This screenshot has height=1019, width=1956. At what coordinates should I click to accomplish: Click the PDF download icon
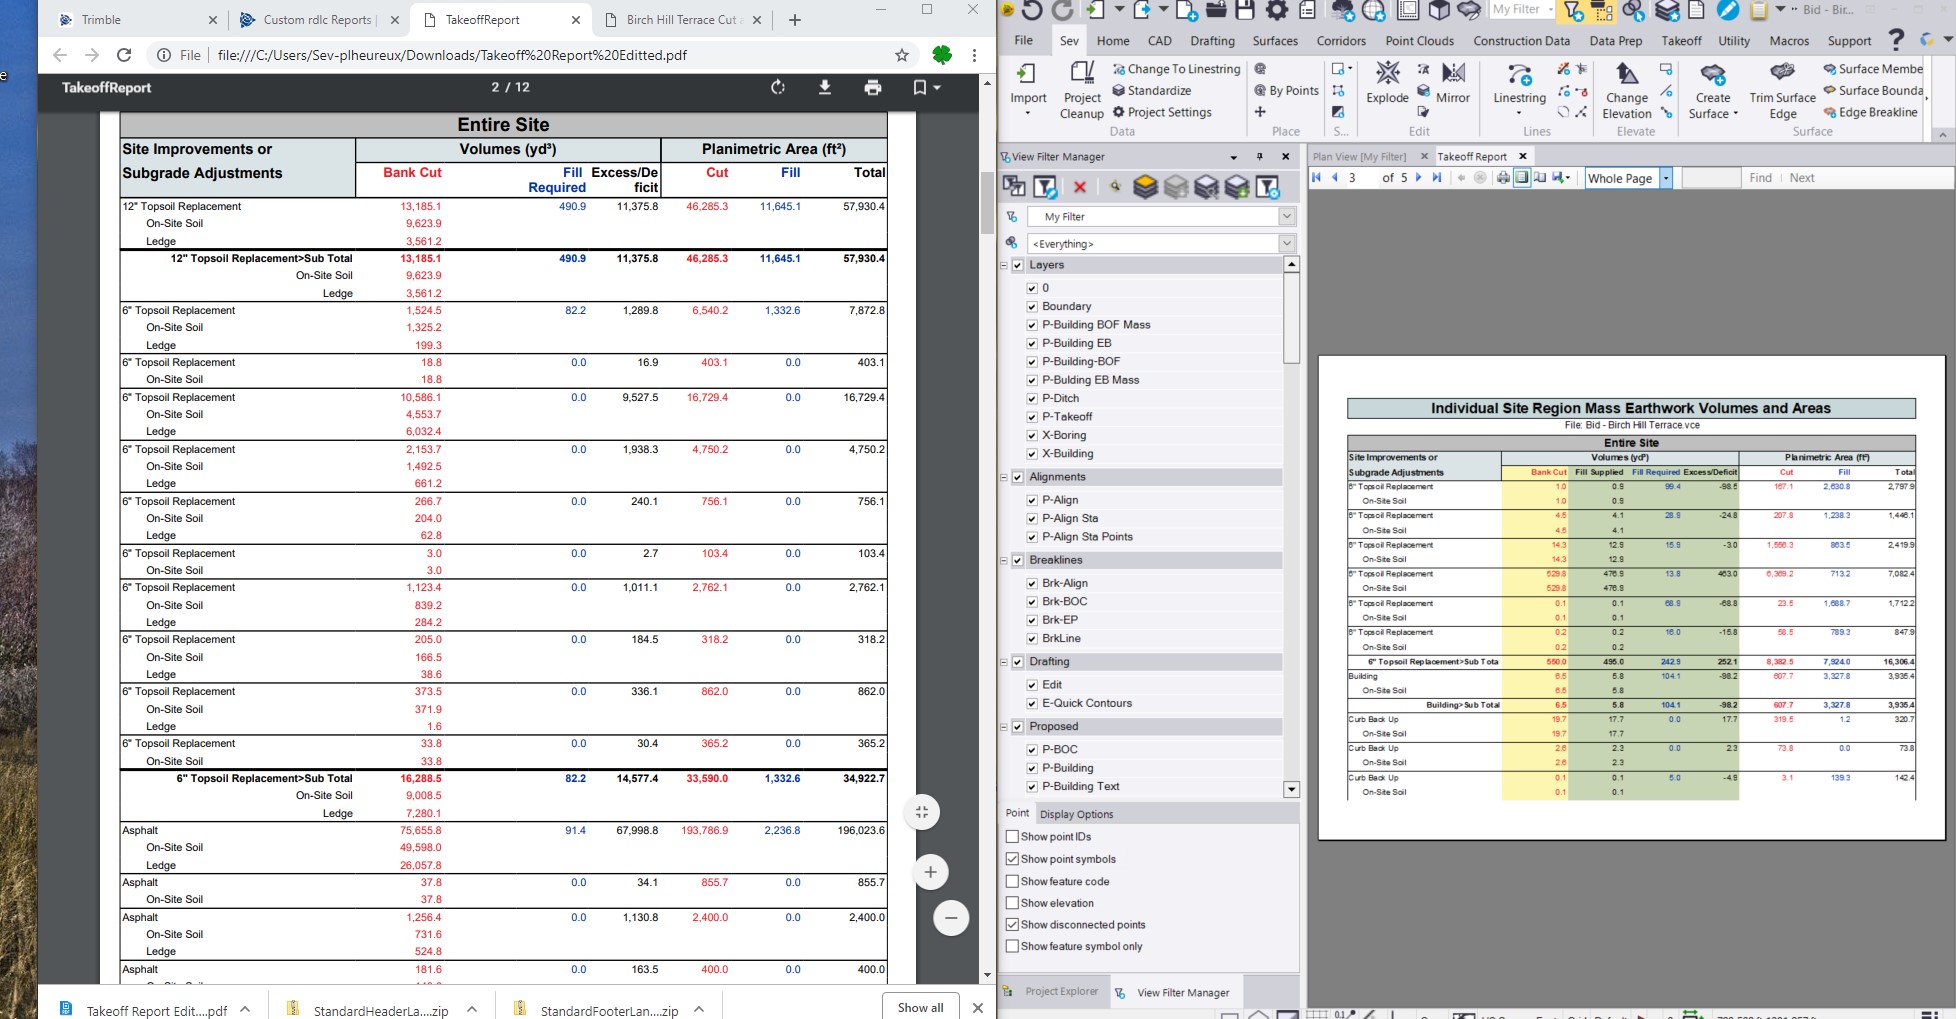pyautogui.click(x=825, y=88)
